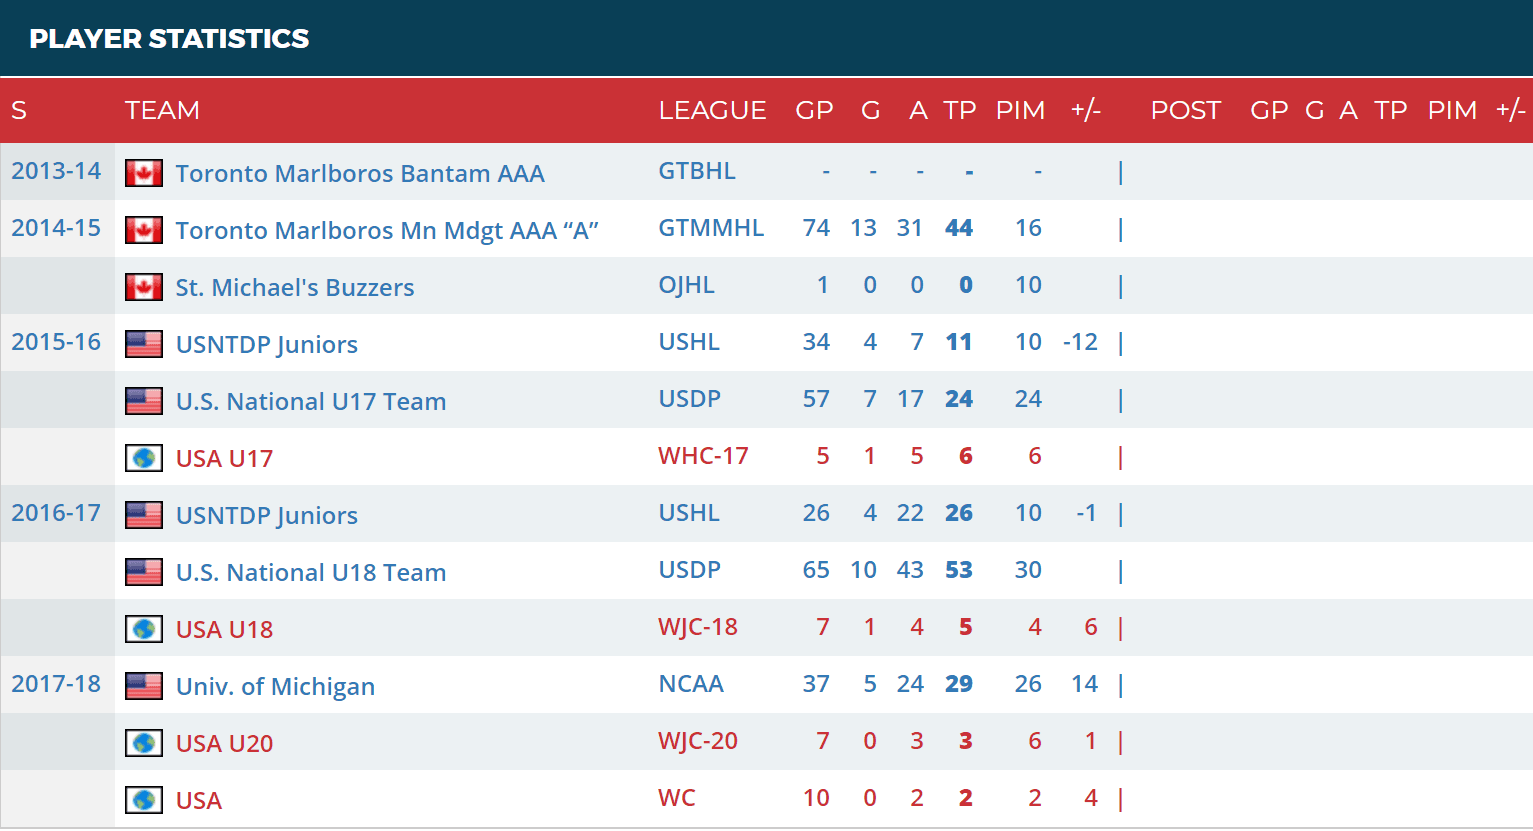1533x831 pixels.
Task: Click the NCAA league link
Action: point(691,684)
